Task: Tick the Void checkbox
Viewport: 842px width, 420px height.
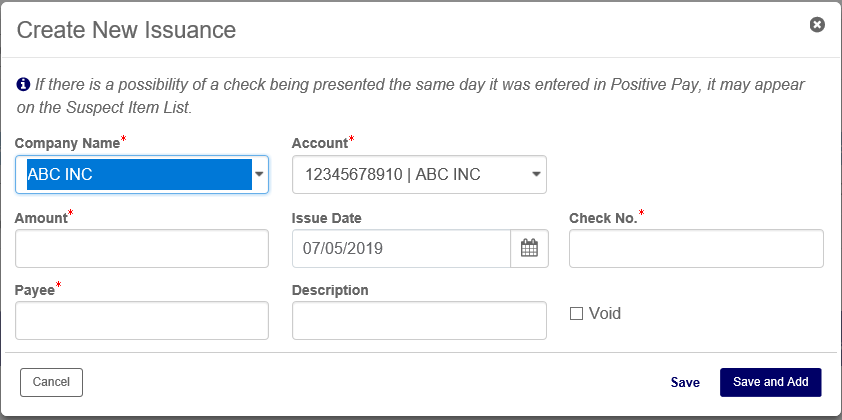Action: [x=576, y=314]
